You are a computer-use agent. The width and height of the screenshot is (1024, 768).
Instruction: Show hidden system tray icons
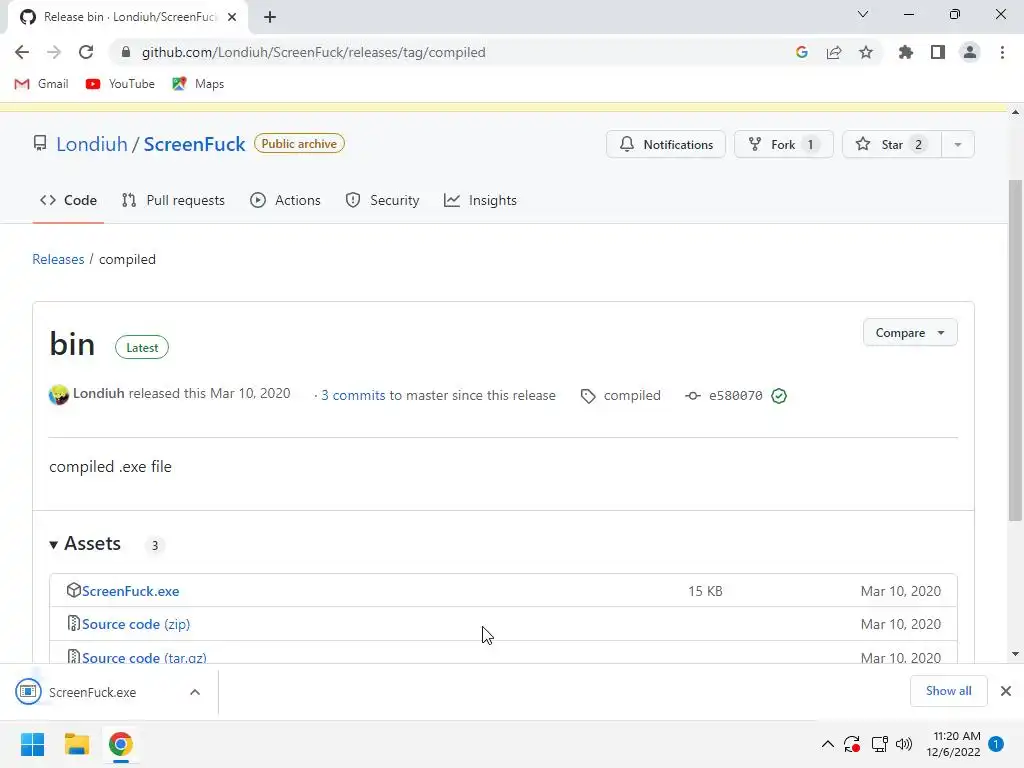(x=827, y=744)
